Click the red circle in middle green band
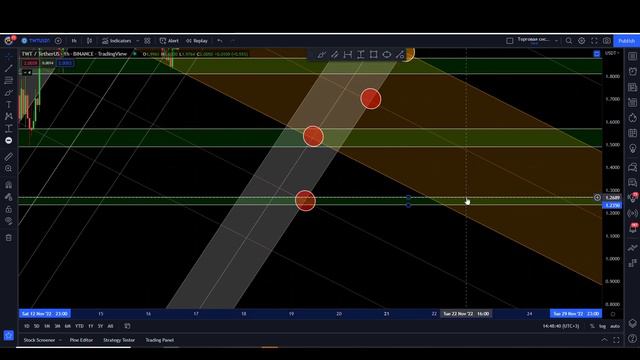Viewport: 640px width, 360px height. [313, 136]
